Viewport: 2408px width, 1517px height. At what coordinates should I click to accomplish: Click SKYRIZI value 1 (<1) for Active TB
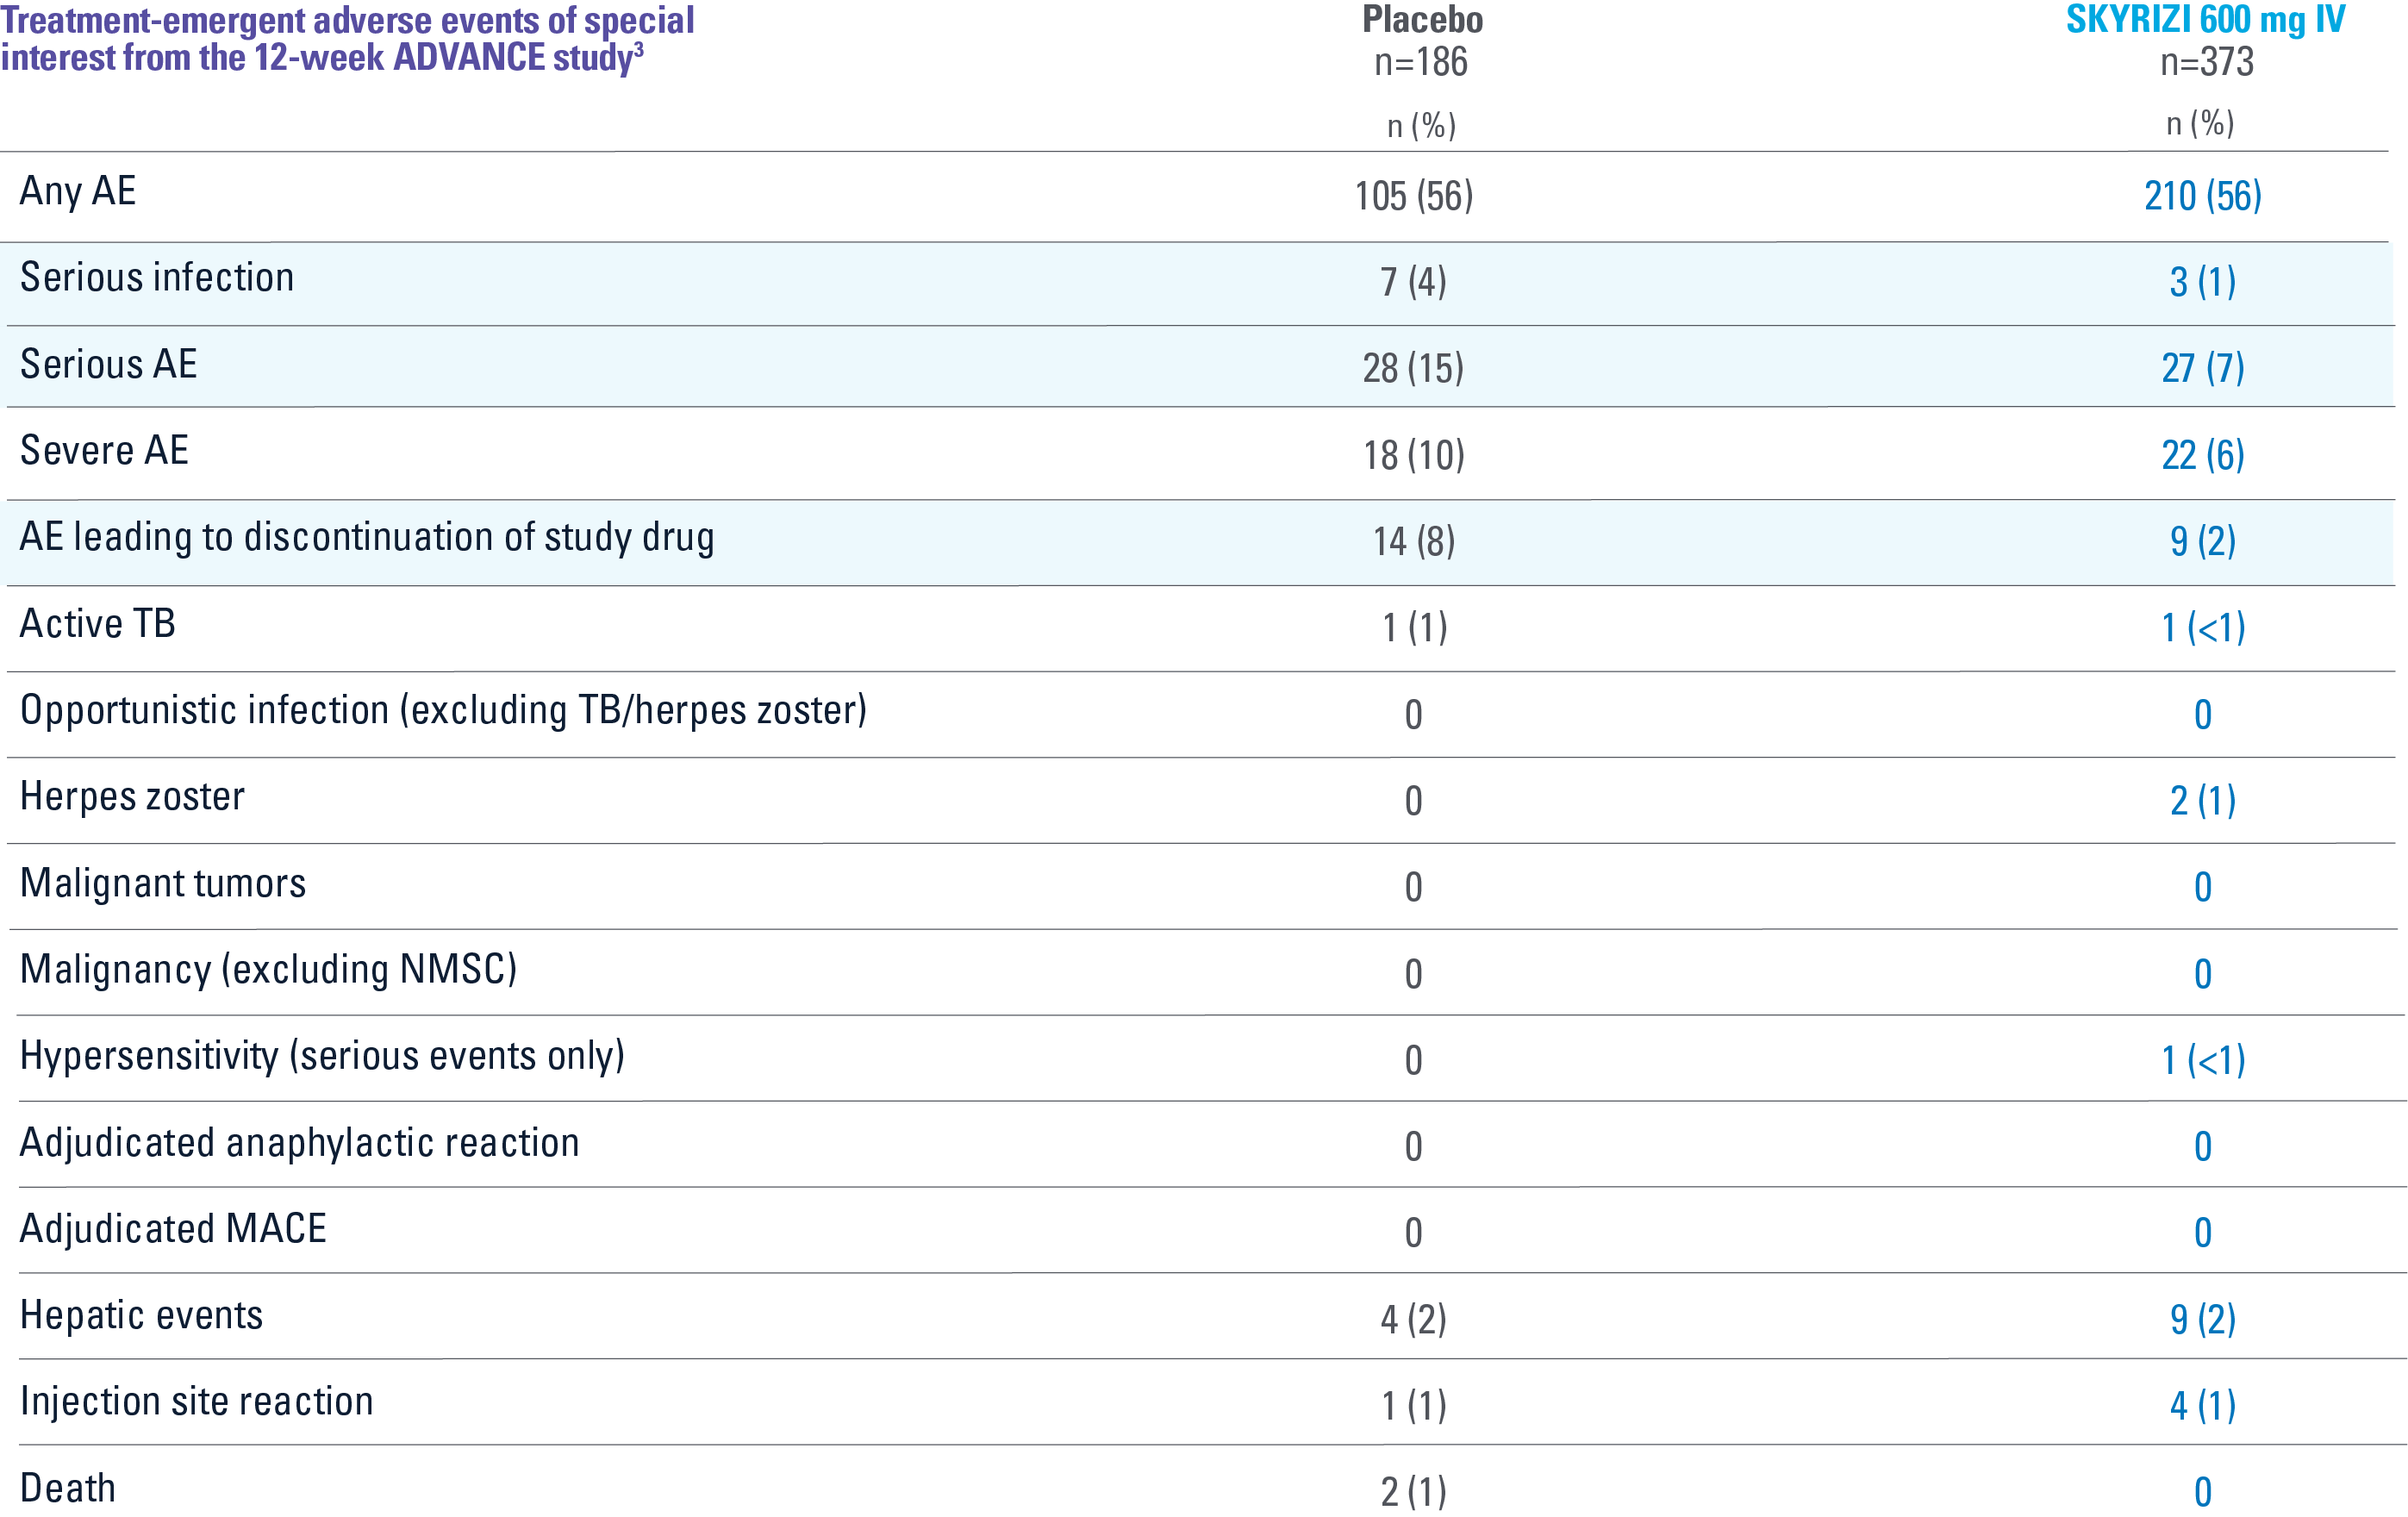click(x=2203, y=628)
